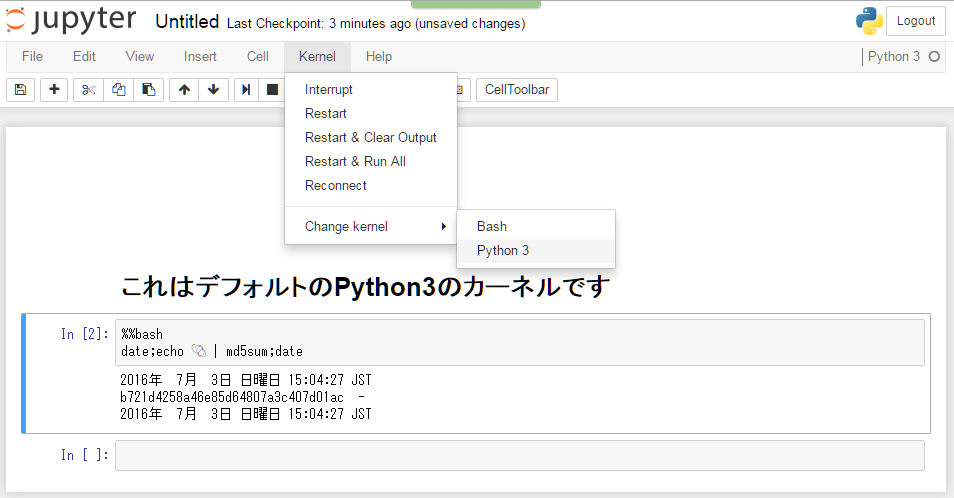Click the md5sum hash output line
Viewport: 954px width, 498px height.
tap(242, 397)
